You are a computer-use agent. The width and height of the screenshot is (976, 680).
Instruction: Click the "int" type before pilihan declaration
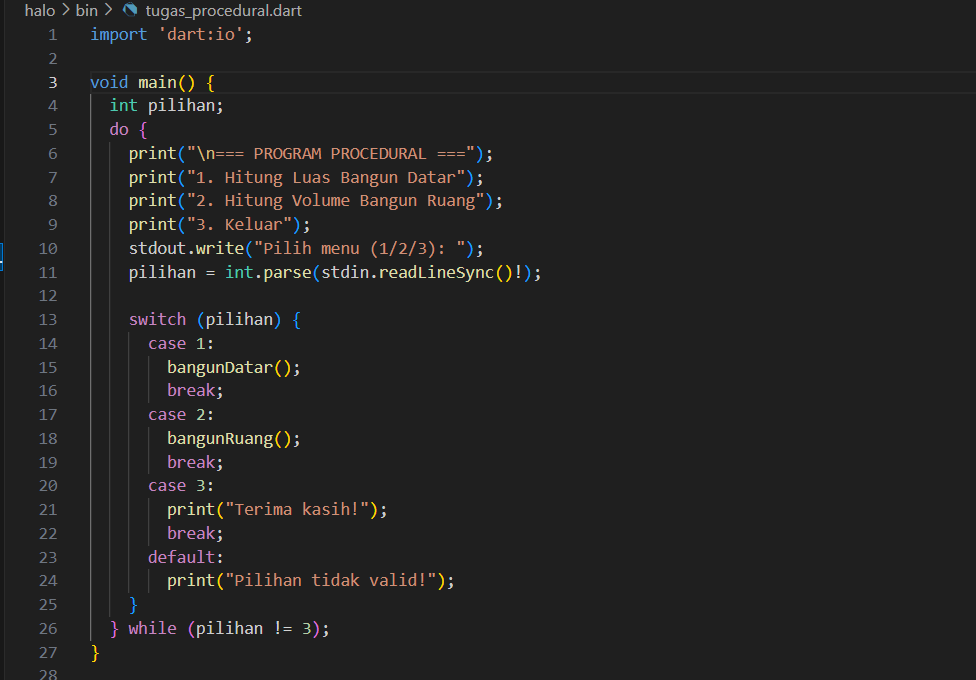124,105
